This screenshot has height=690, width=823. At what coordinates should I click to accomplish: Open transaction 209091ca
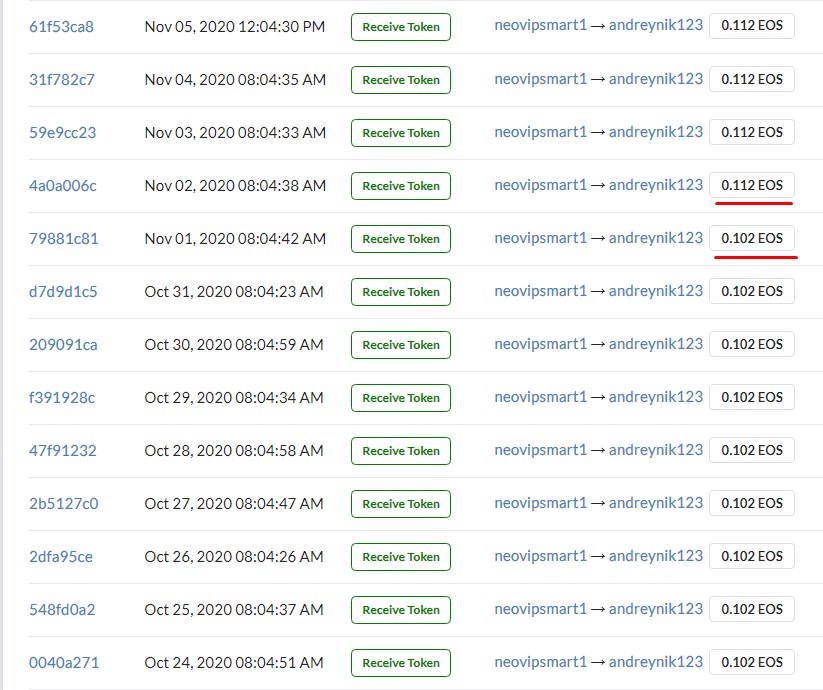(x=63, y=345)
